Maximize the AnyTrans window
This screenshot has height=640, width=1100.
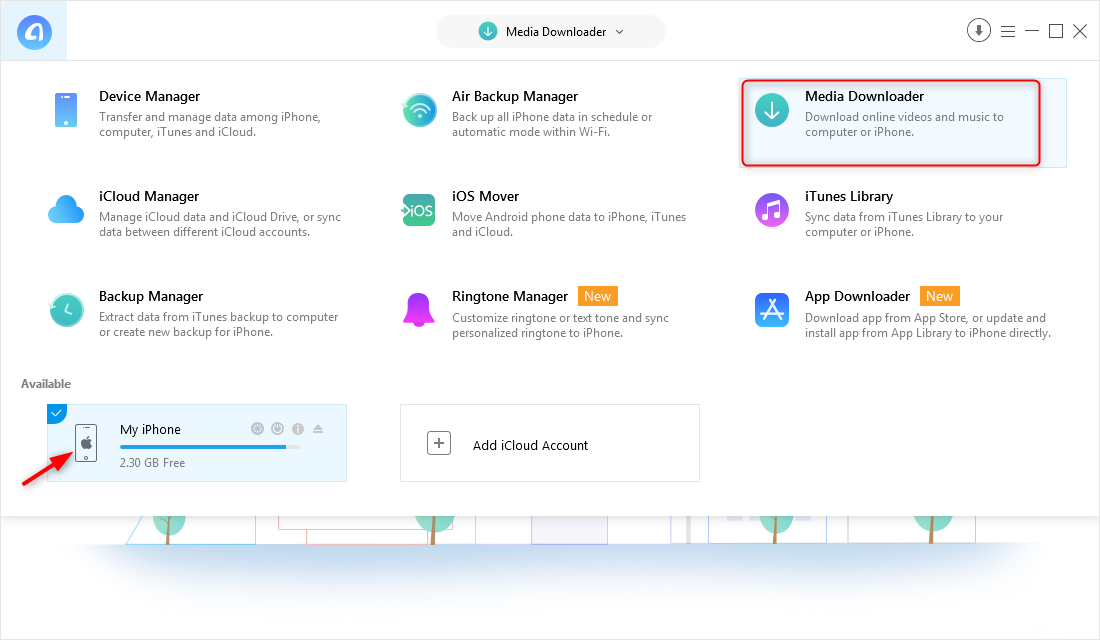click(1056, 31)
